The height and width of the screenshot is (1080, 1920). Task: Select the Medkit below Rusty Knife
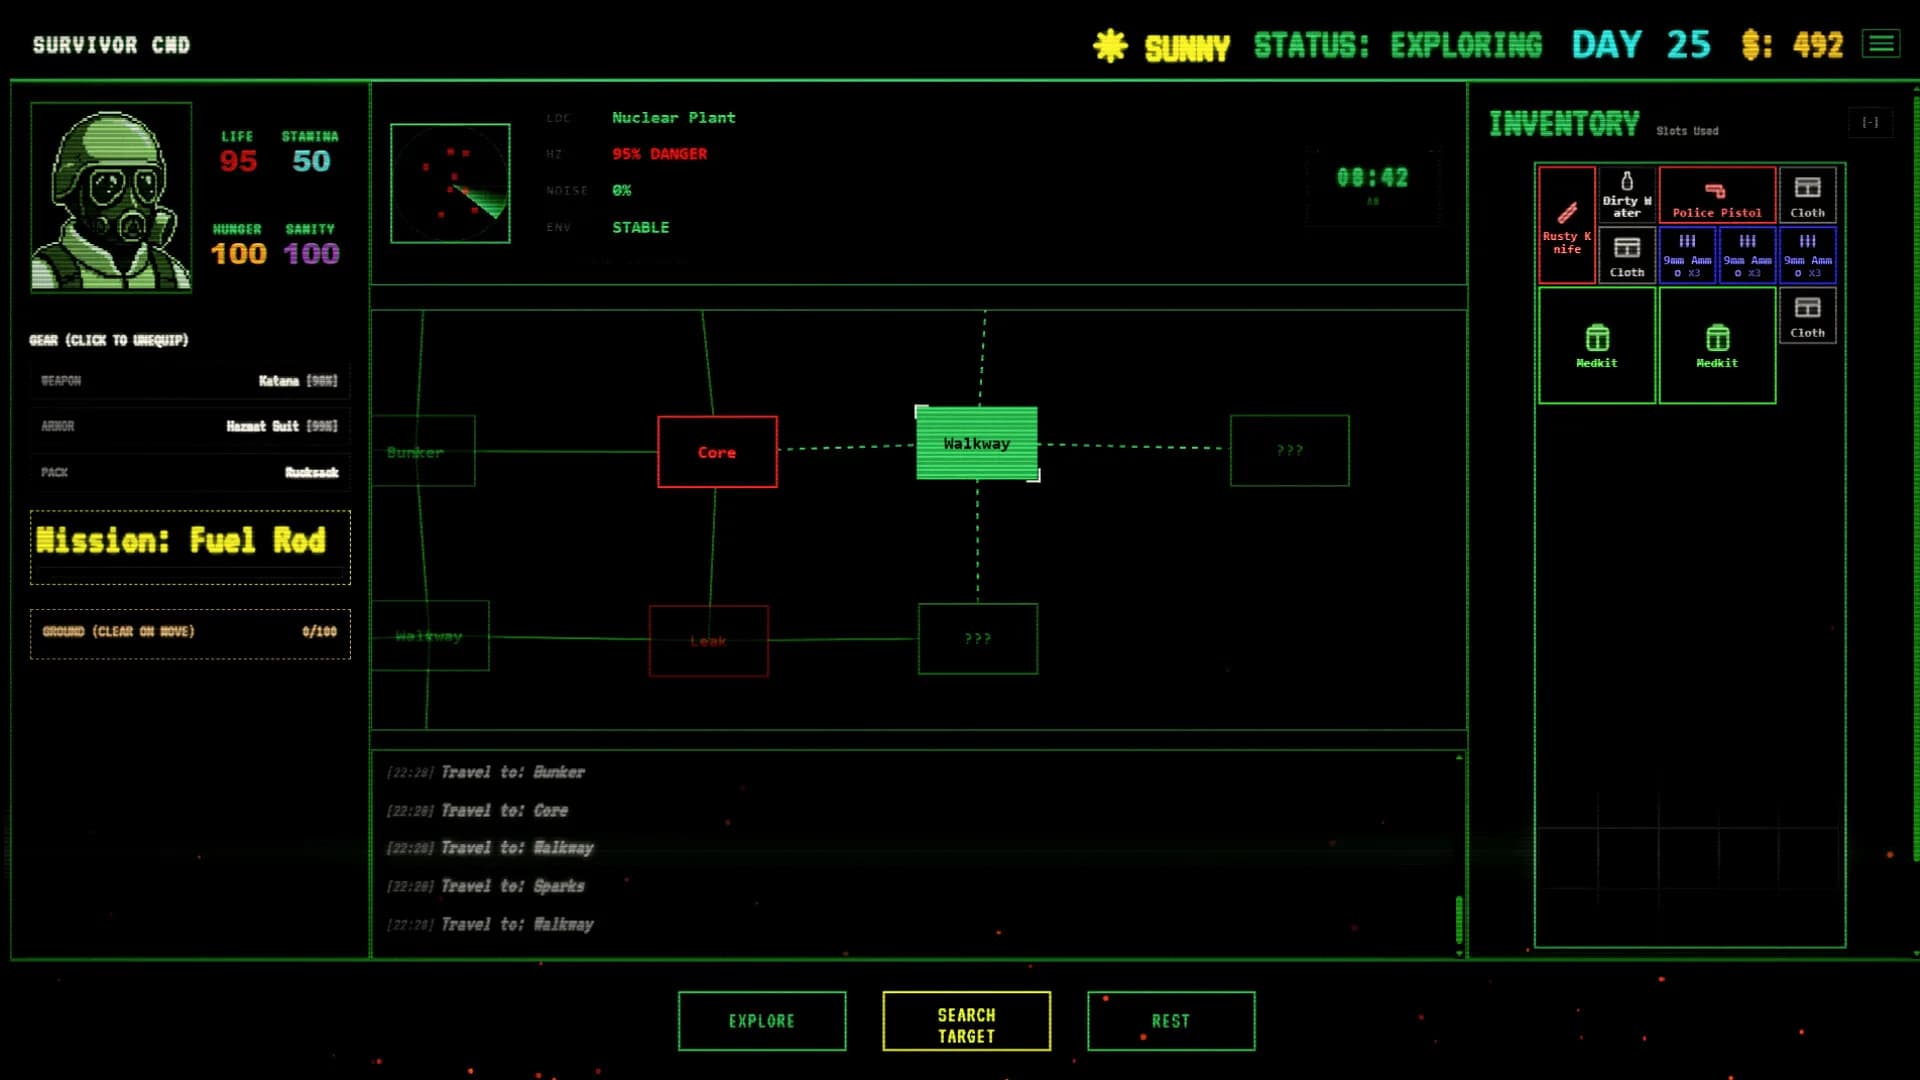(x=1597, y=345)
